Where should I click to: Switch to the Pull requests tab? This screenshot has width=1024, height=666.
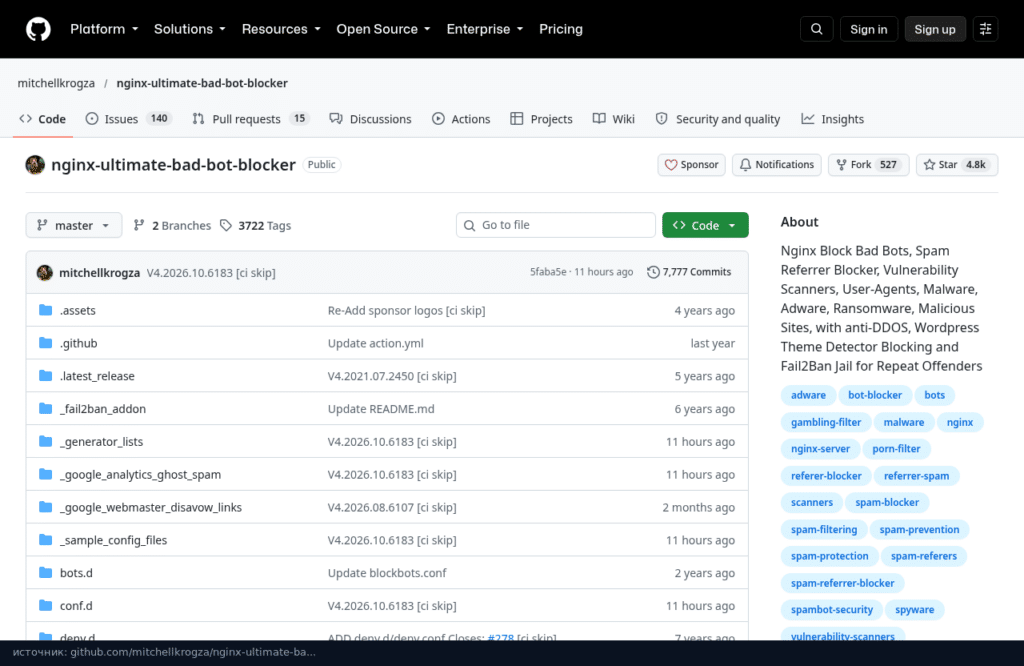[x=250, y=119]
